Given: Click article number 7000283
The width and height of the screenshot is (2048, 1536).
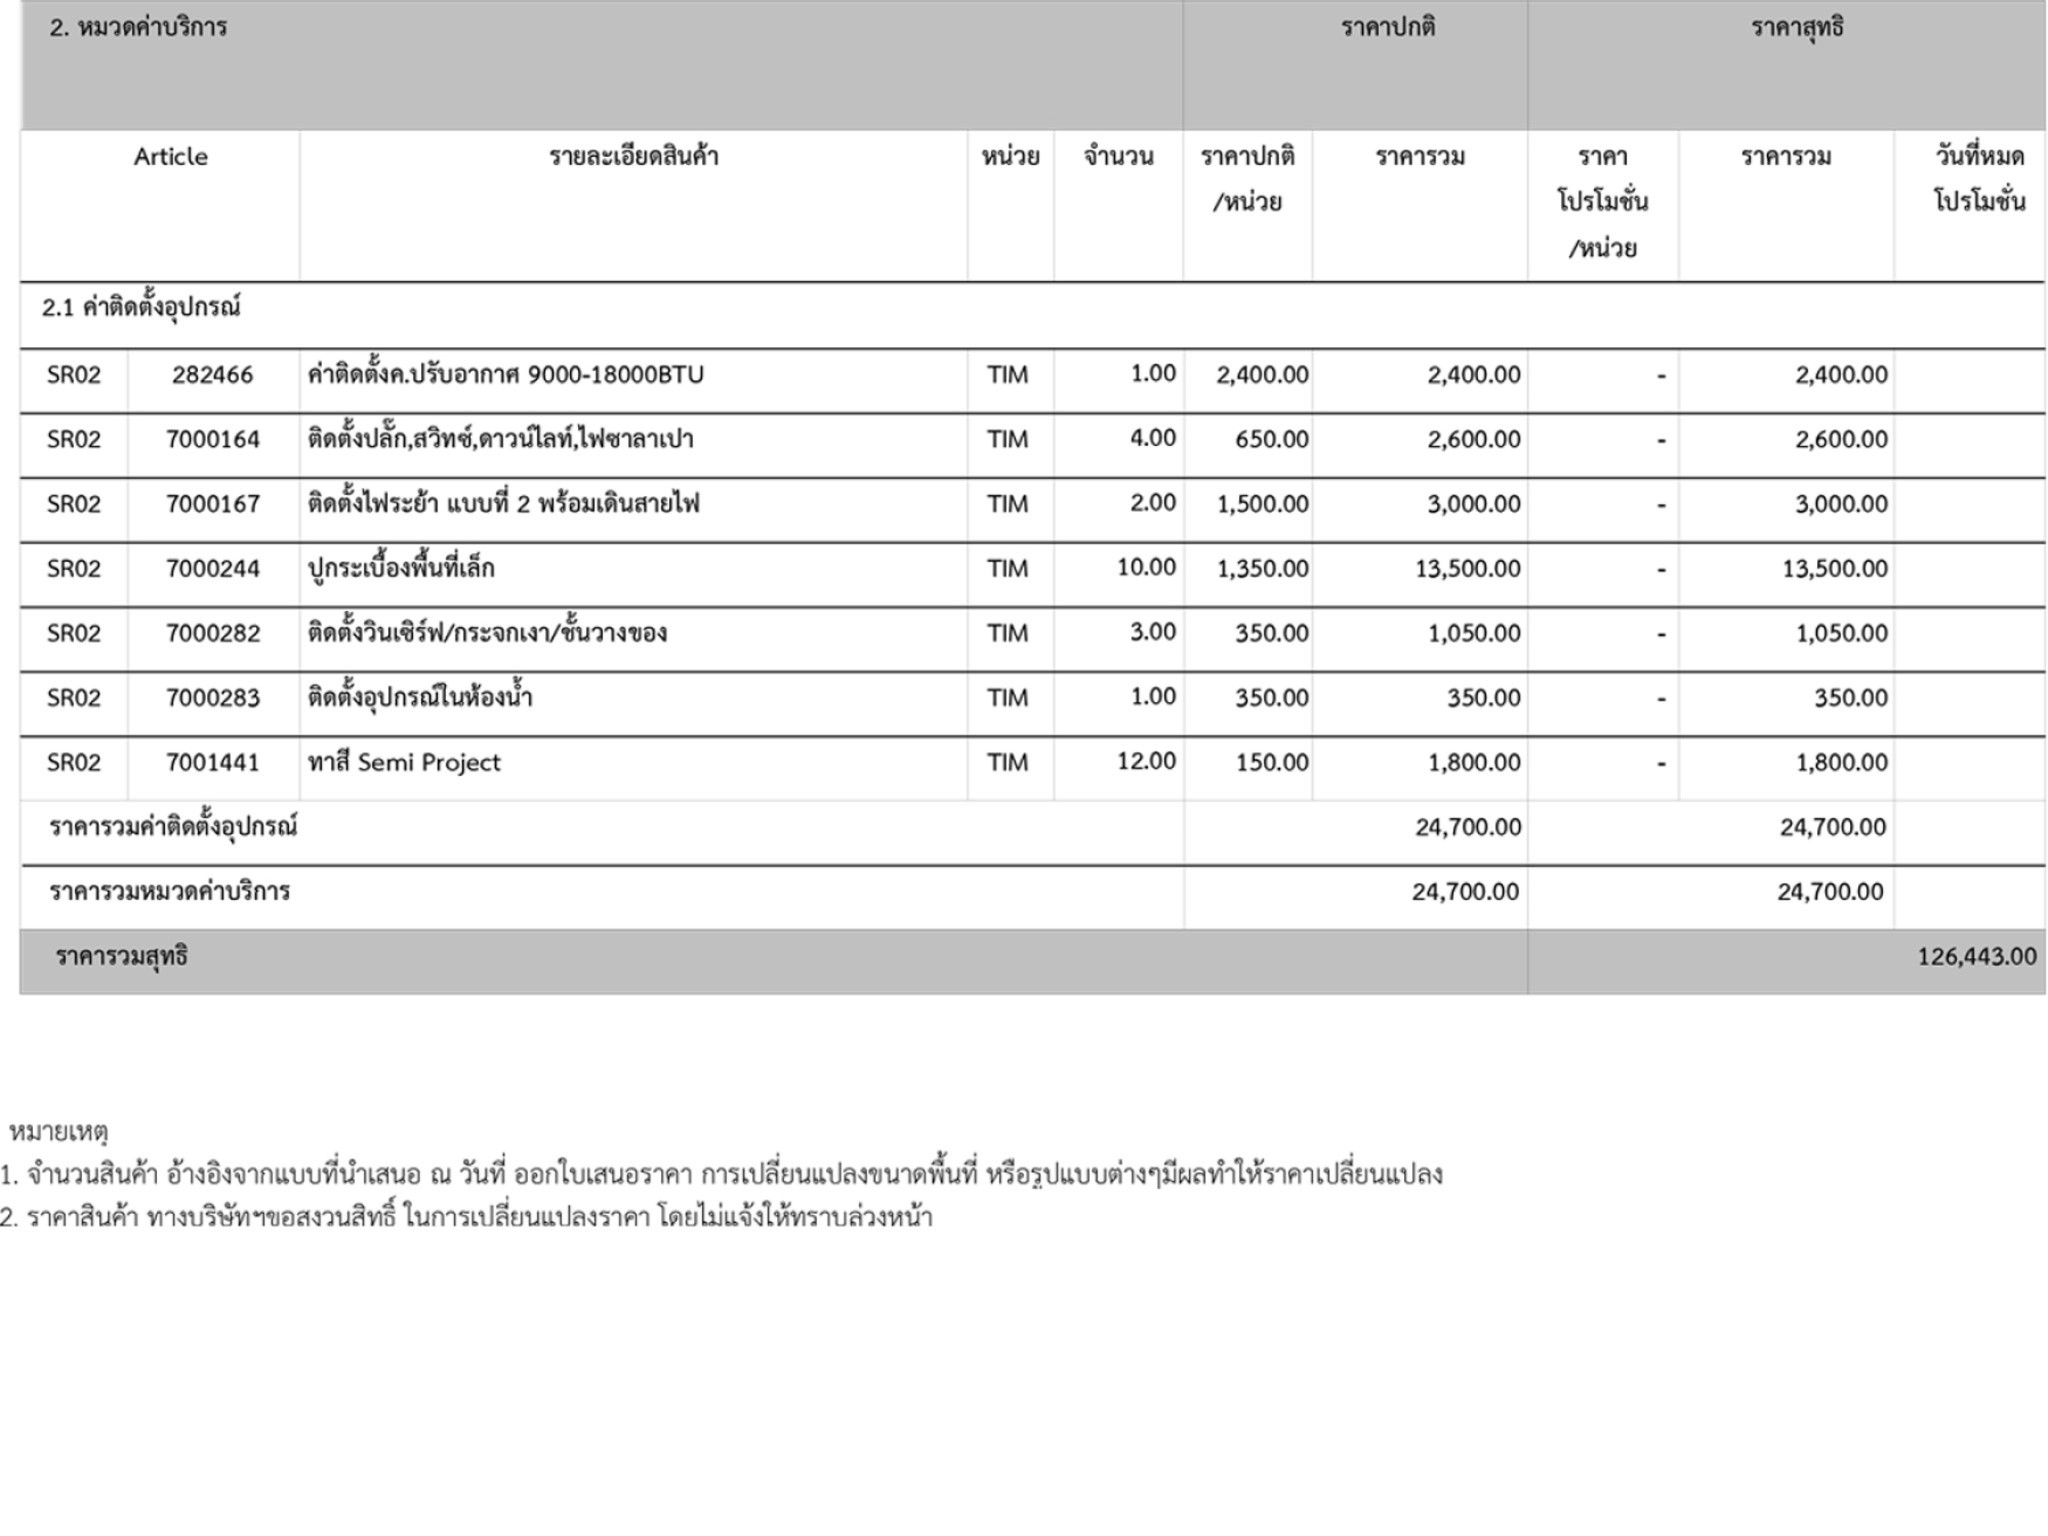Looking at the screenshot, I should pos(212,698).
